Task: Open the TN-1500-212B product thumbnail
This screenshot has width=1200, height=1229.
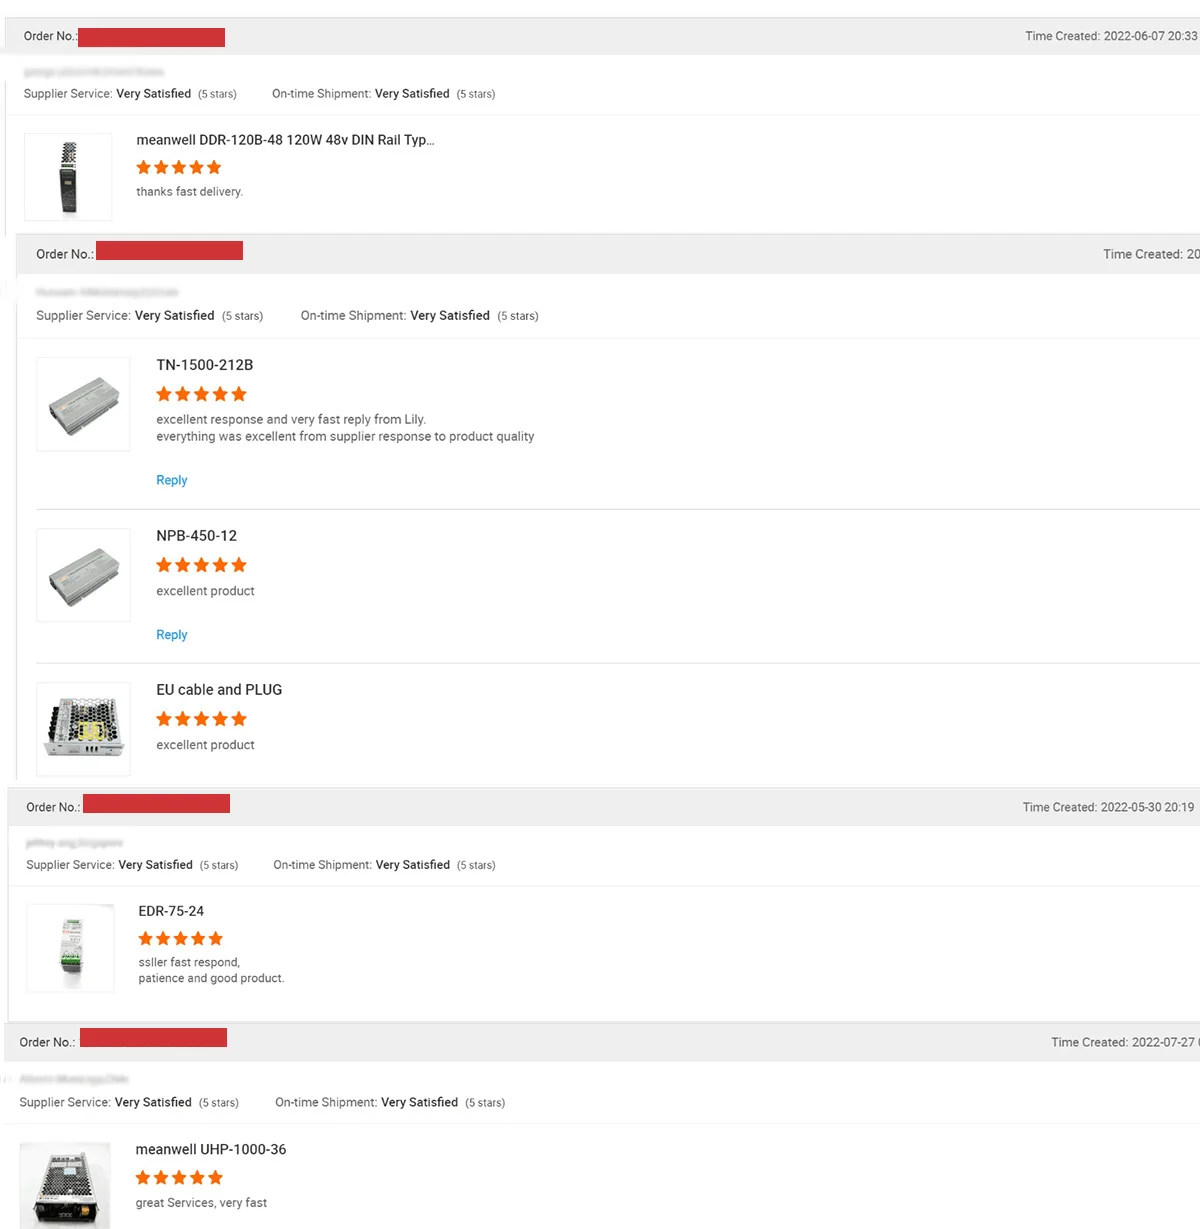Action: [x=83, y=404]
